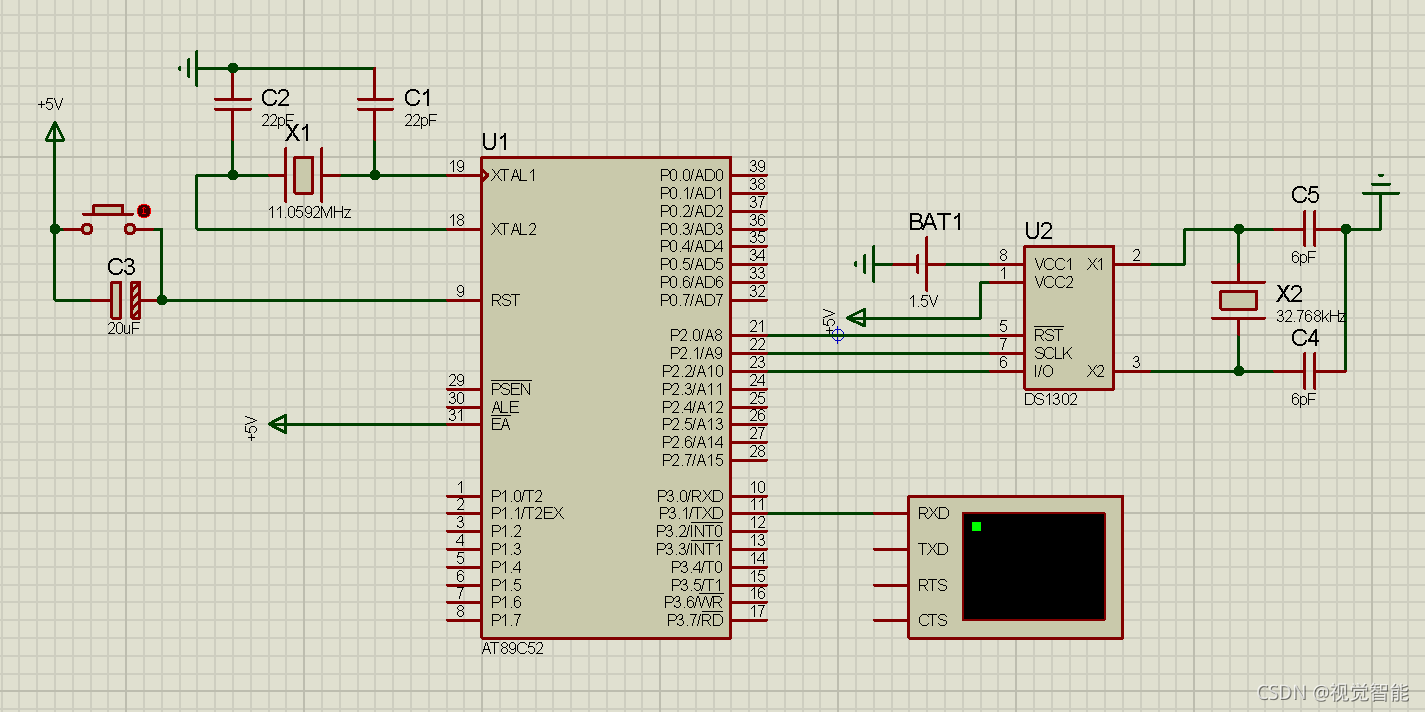Click the +5V terminal arrow feeding VCC2
This screenshot has width=1425, height=712.
(856, 318)
